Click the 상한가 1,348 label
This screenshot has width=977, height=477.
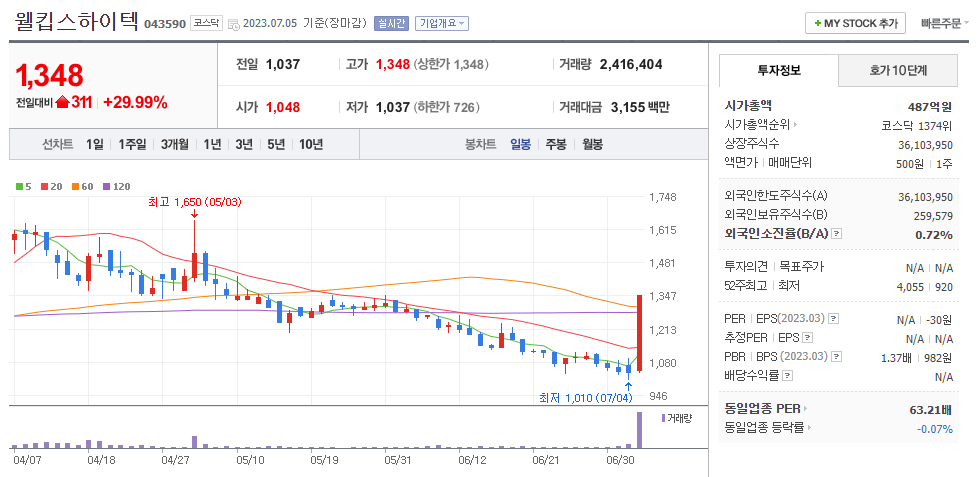click(450, 64)
